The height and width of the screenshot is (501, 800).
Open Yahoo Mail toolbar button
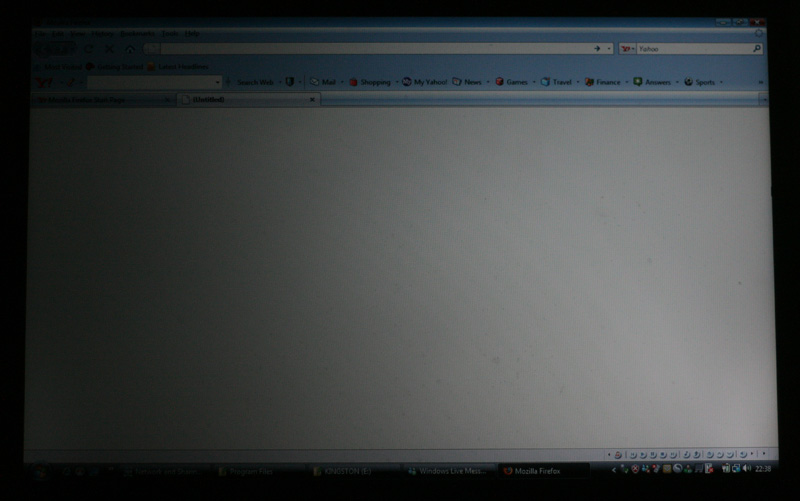click(x=323, y=82)
